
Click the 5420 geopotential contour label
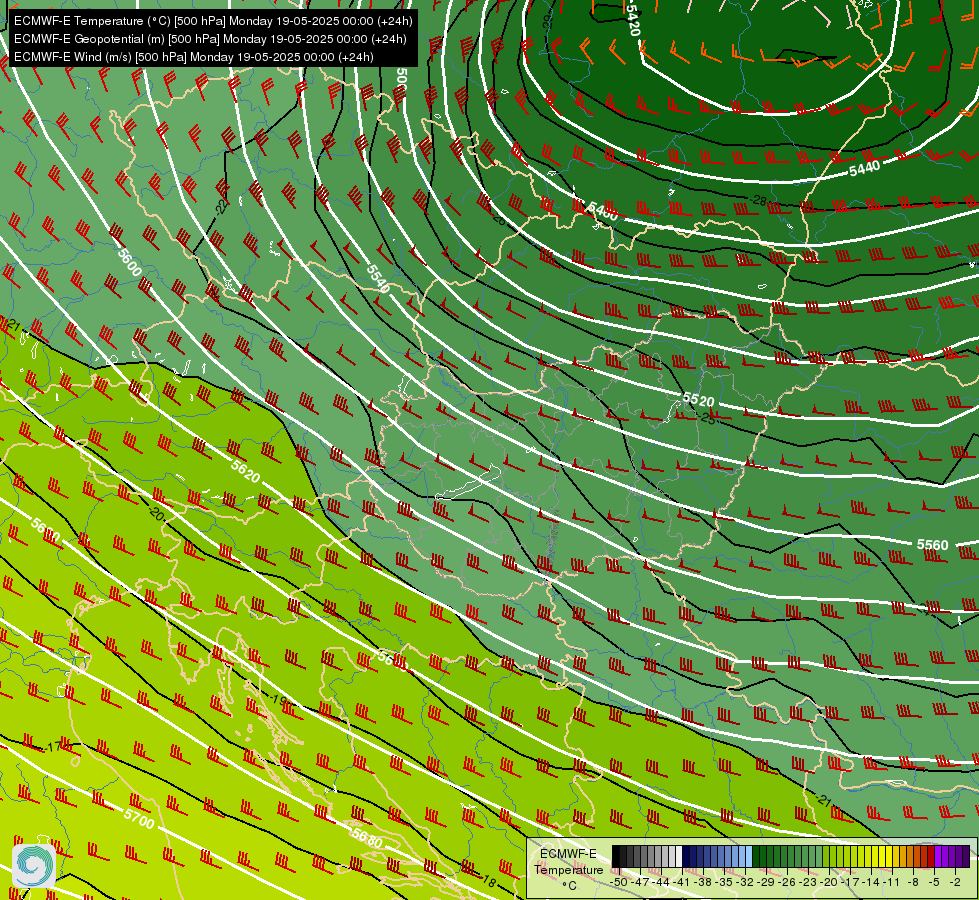pyautogui.click(x=632, y=19)
